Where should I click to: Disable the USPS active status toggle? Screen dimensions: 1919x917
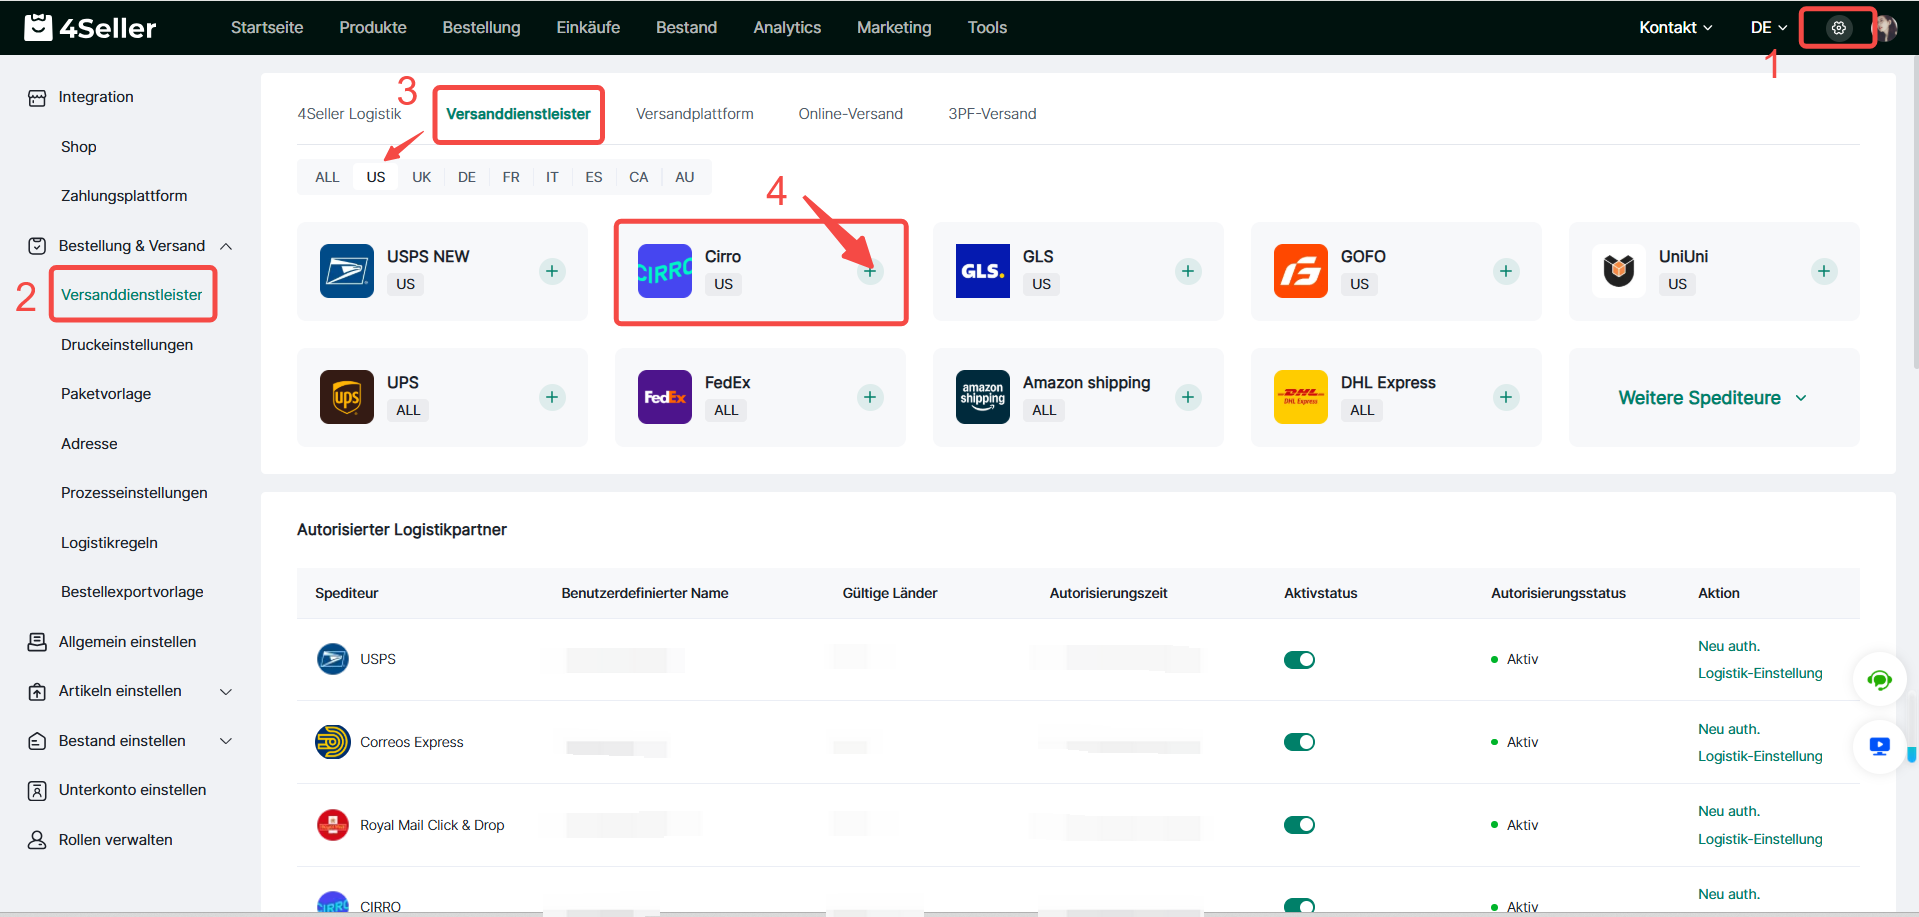point(1299,660)
